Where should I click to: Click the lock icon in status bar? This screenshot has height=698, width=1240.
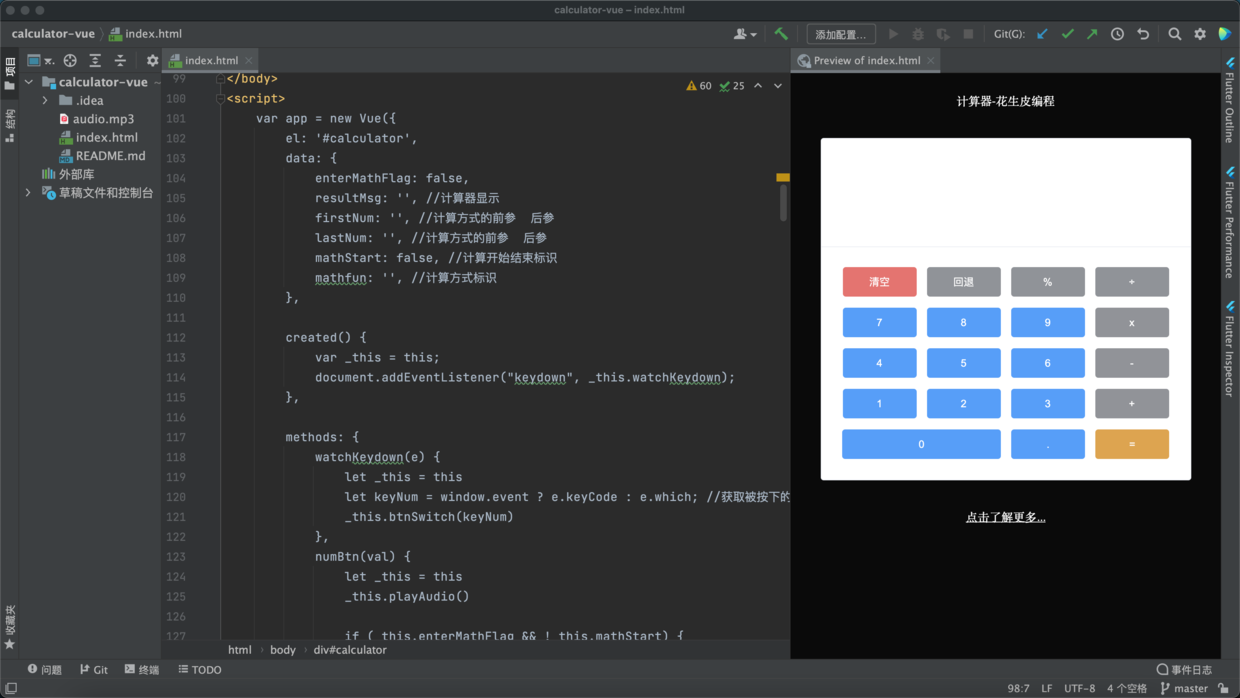pos(1224,688)
